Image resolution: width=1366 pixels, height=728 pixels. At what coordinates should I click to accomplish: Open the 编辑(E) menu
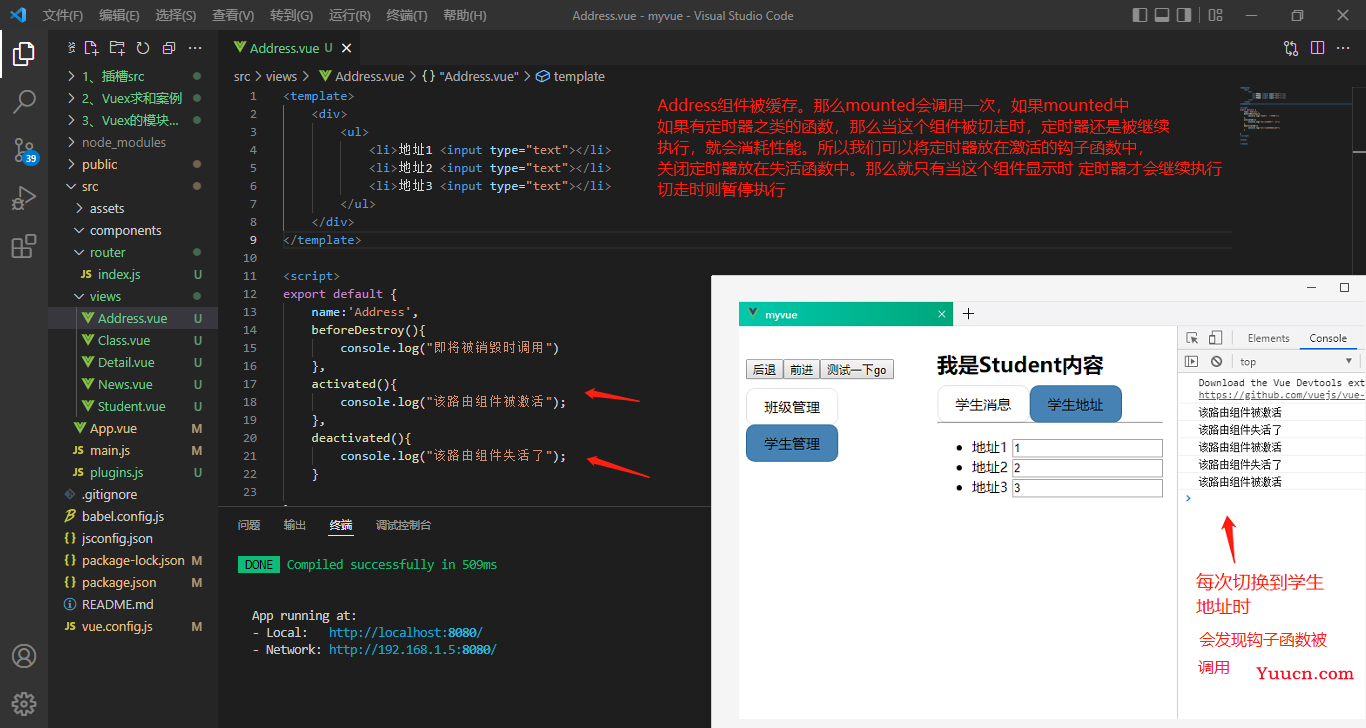tap(119, 15)
